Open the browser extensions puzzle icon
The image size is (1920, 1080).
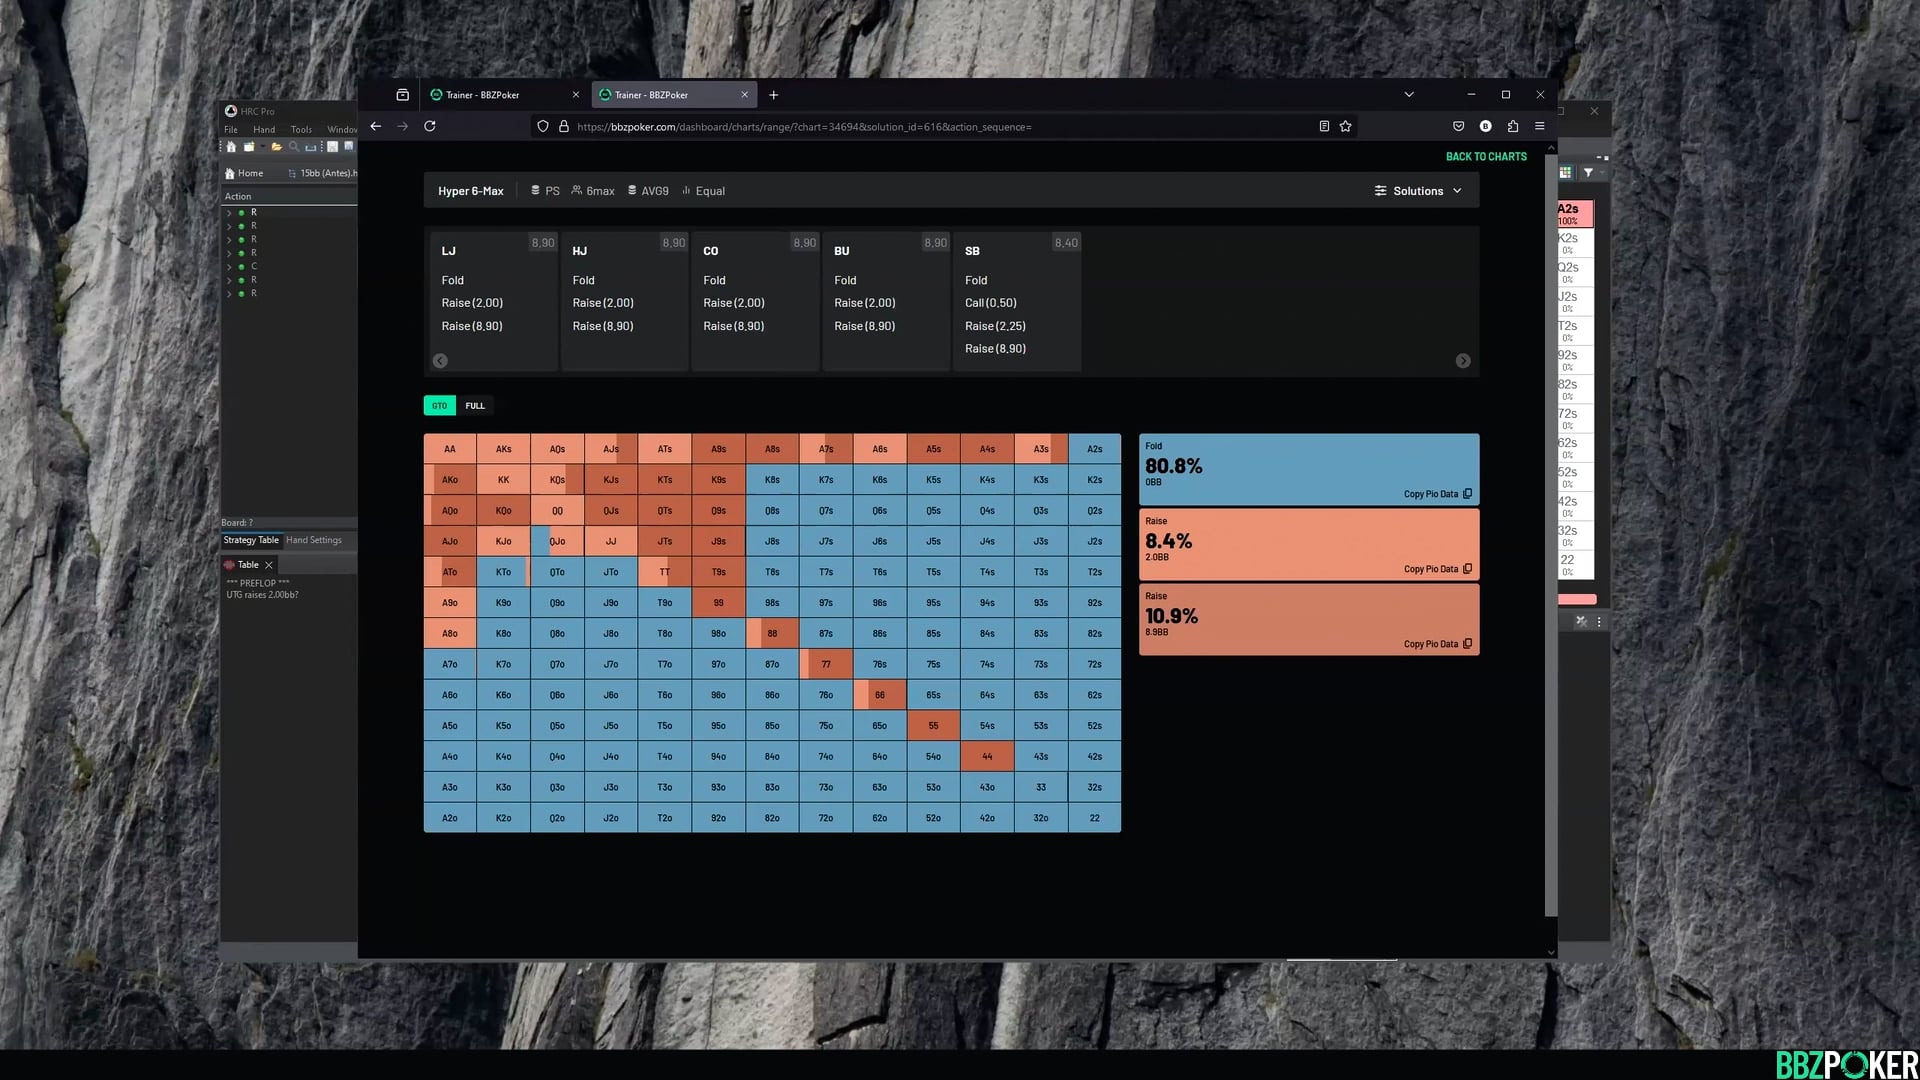1512,126
